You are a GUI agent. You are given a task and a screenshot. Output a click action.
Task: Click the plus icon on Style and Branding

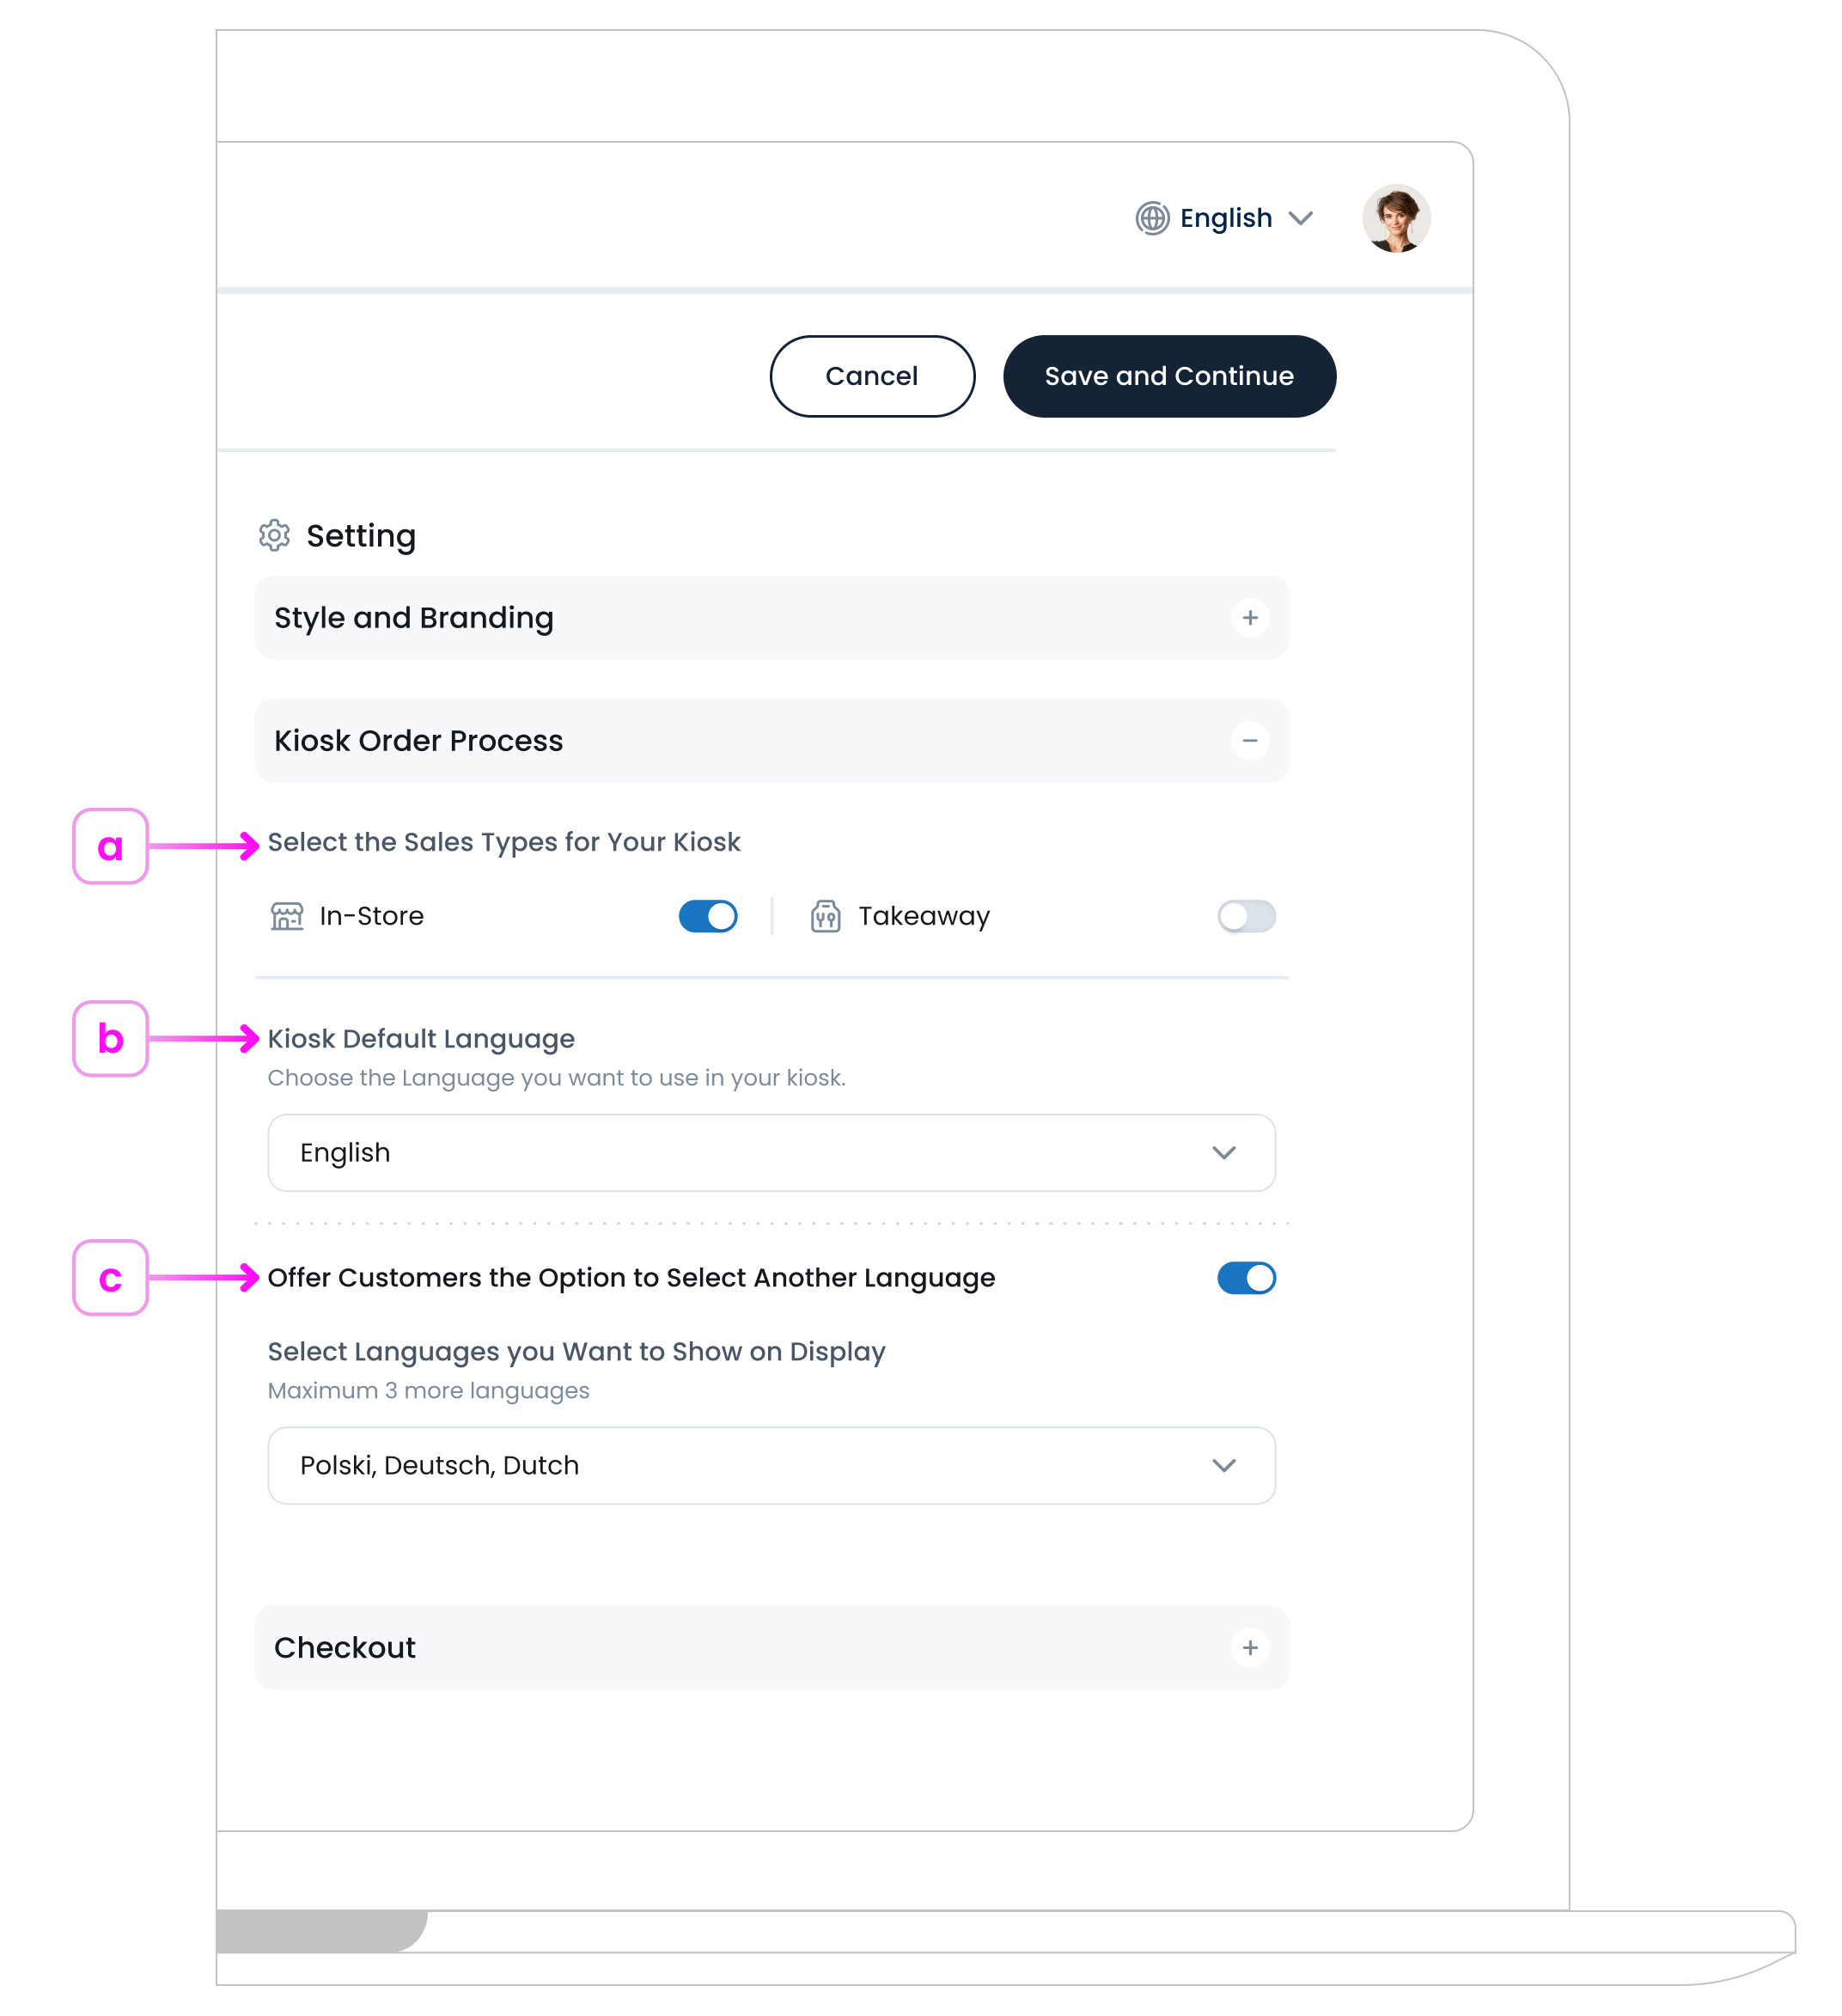click(1249, 618)
